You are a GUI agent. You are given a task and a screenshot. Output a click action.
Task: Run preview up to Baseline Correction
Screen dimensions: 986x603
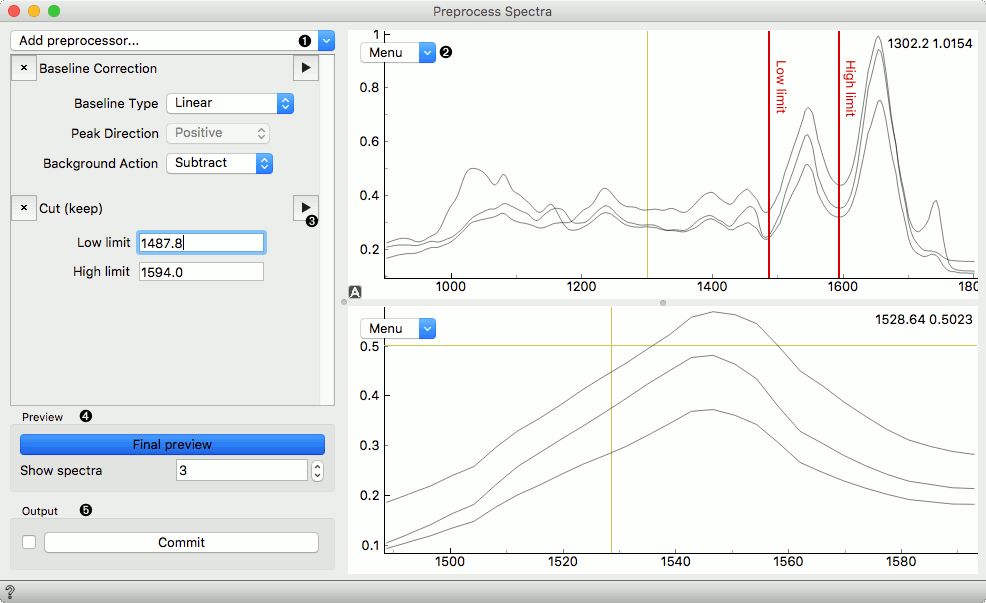pos(306,68)
